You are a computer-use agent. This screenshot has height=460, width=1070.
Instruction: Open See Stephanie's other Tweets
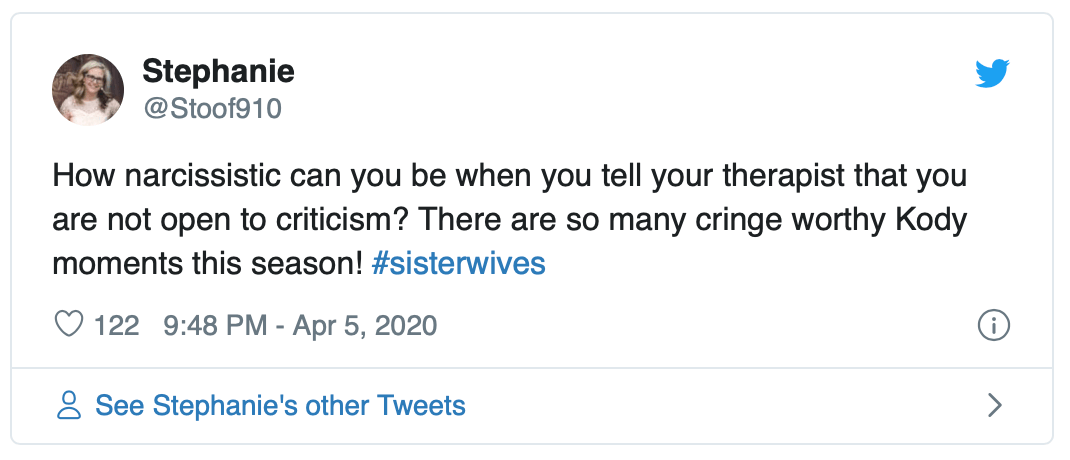[x=280, y=405]
